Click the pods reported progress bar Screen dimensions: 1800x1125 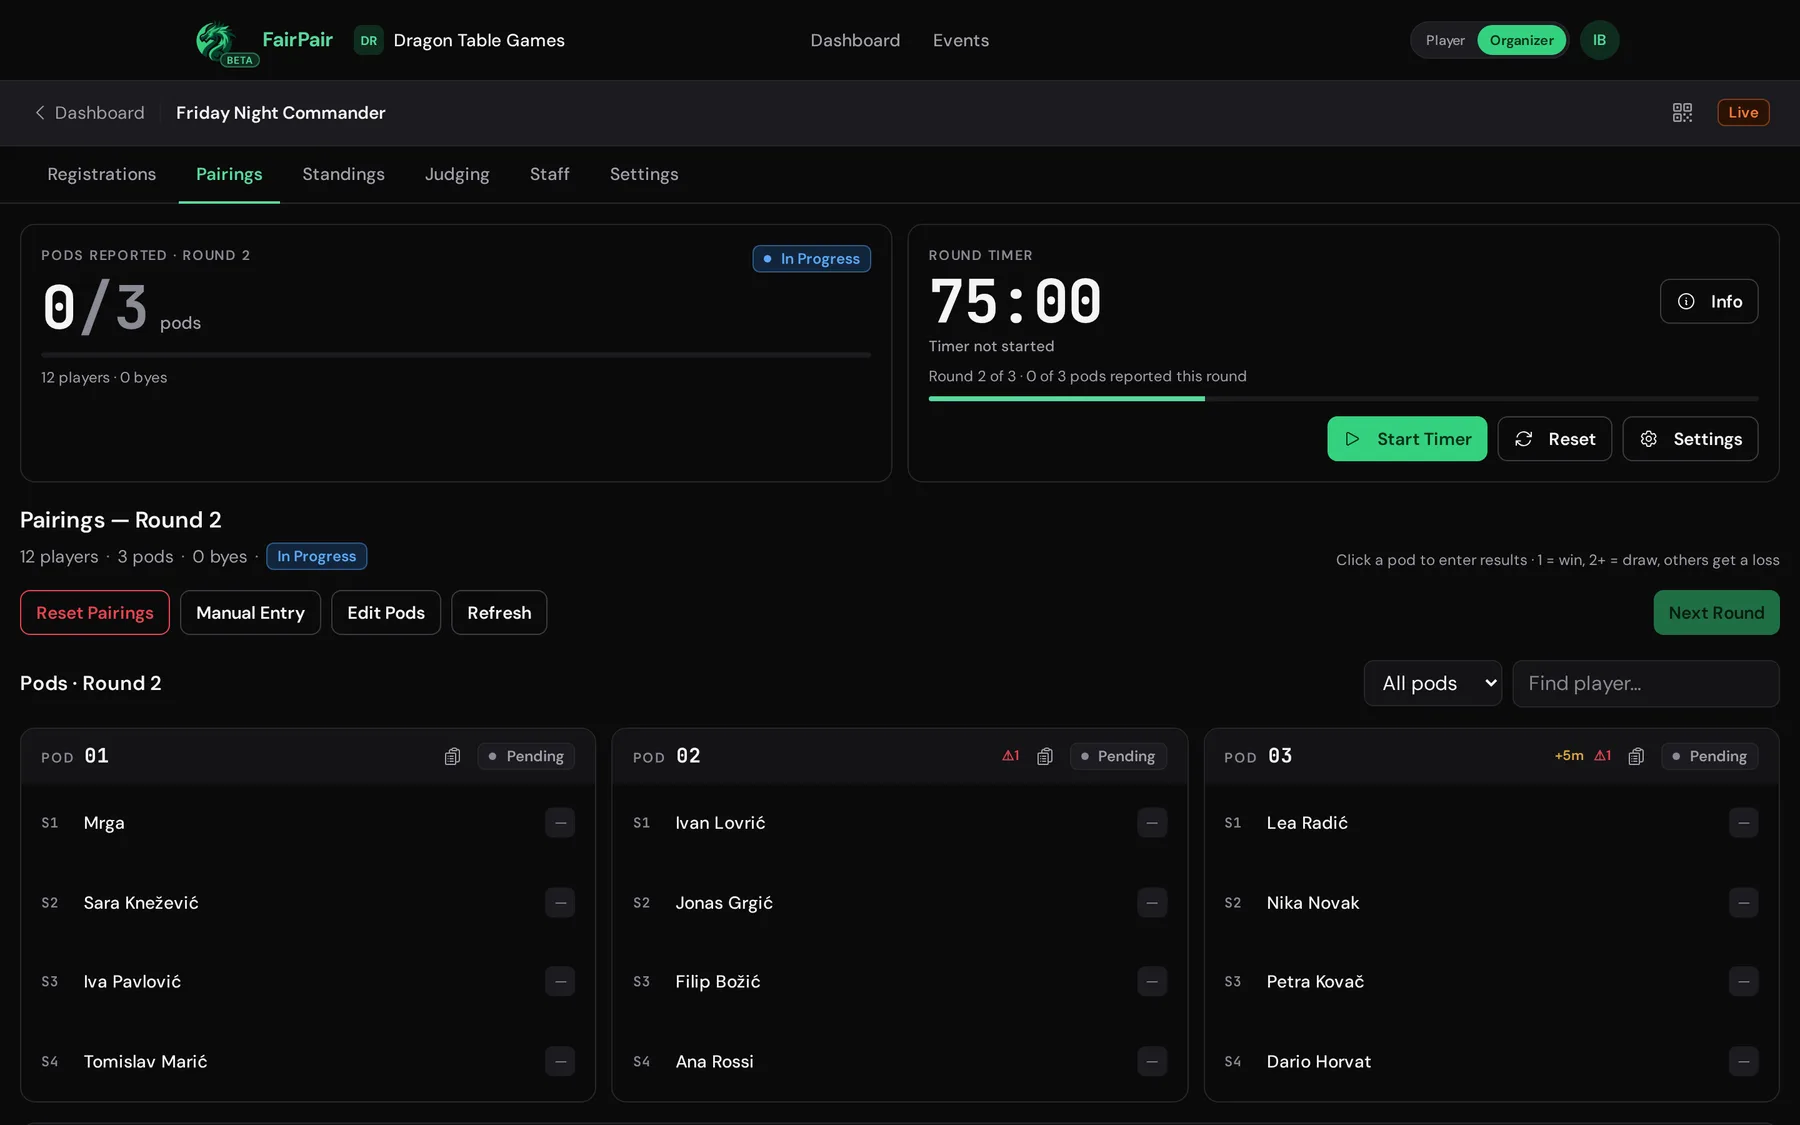point(456,355)
